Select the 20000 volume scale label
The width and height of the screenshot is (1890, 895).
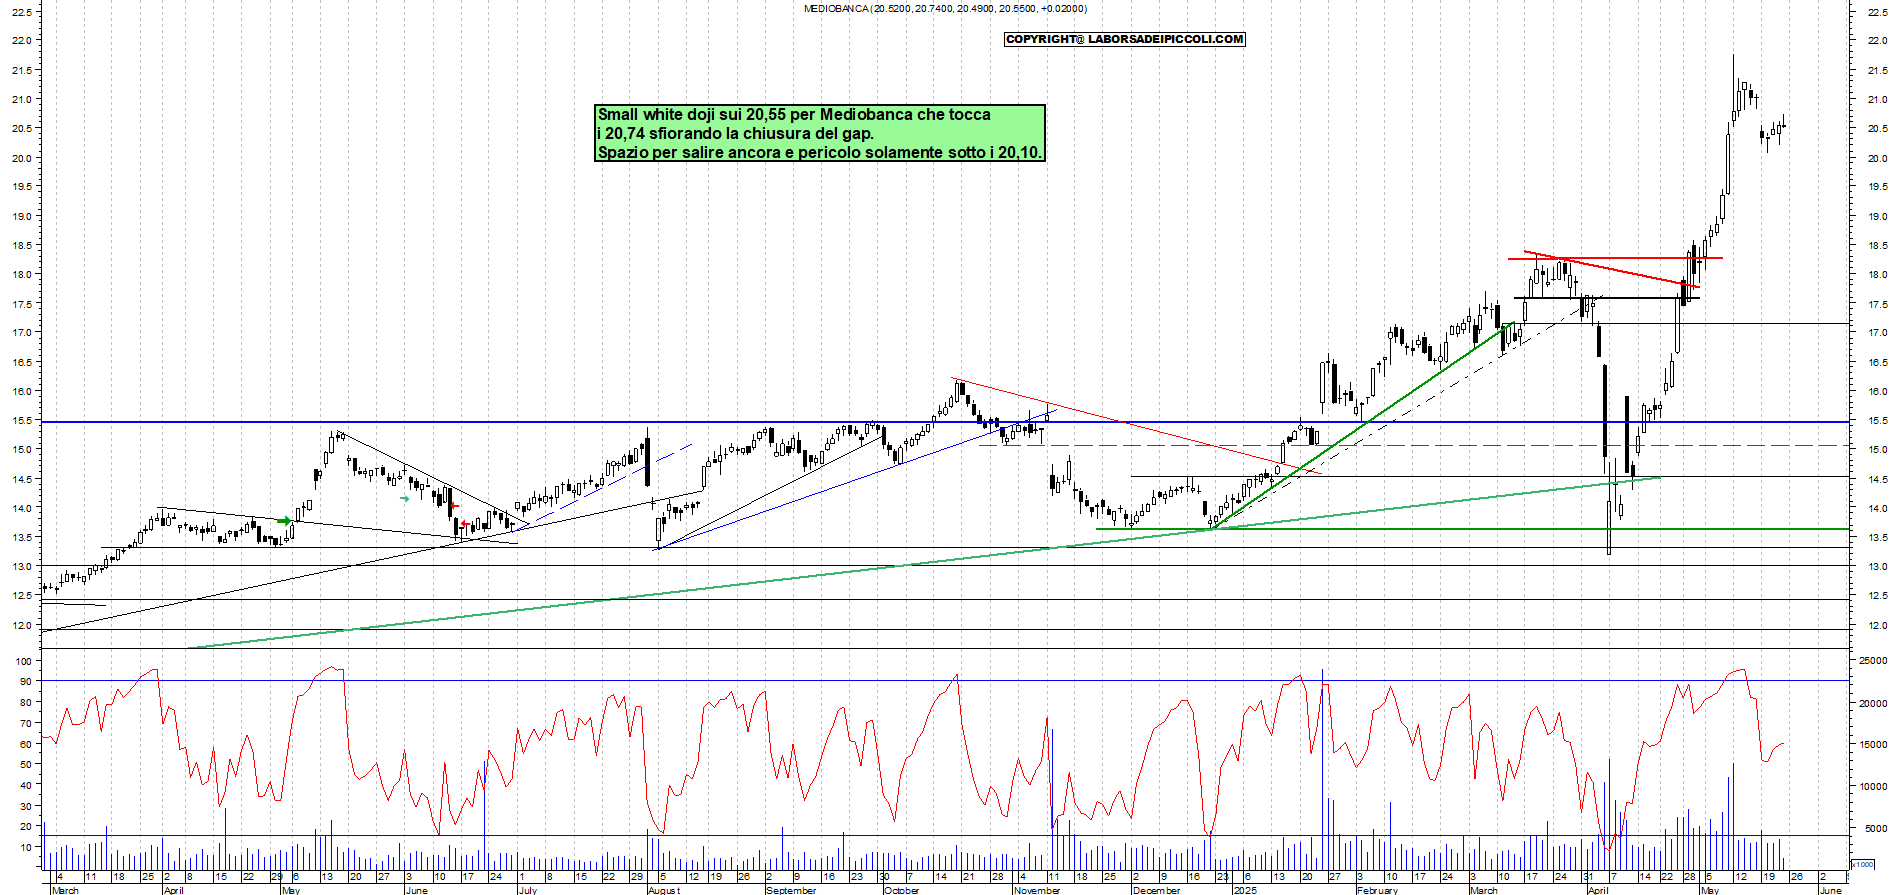(x=1873, y=703)
